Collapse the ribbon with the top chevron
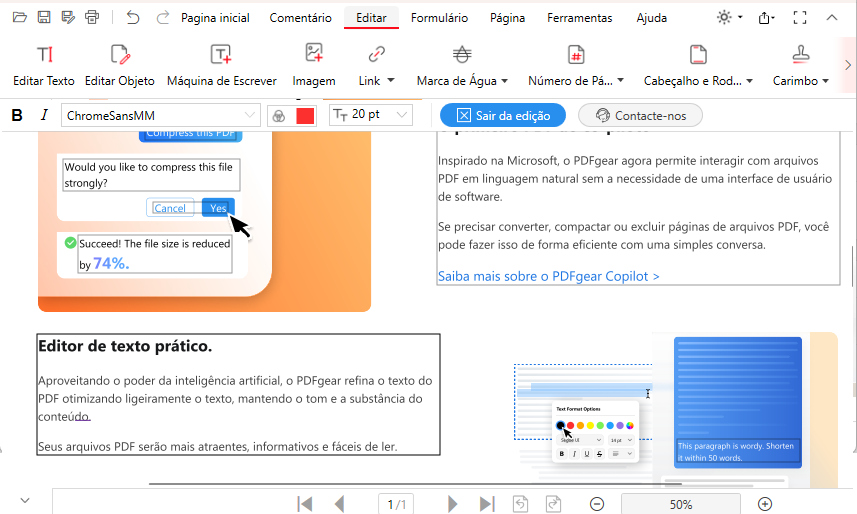 831,17
